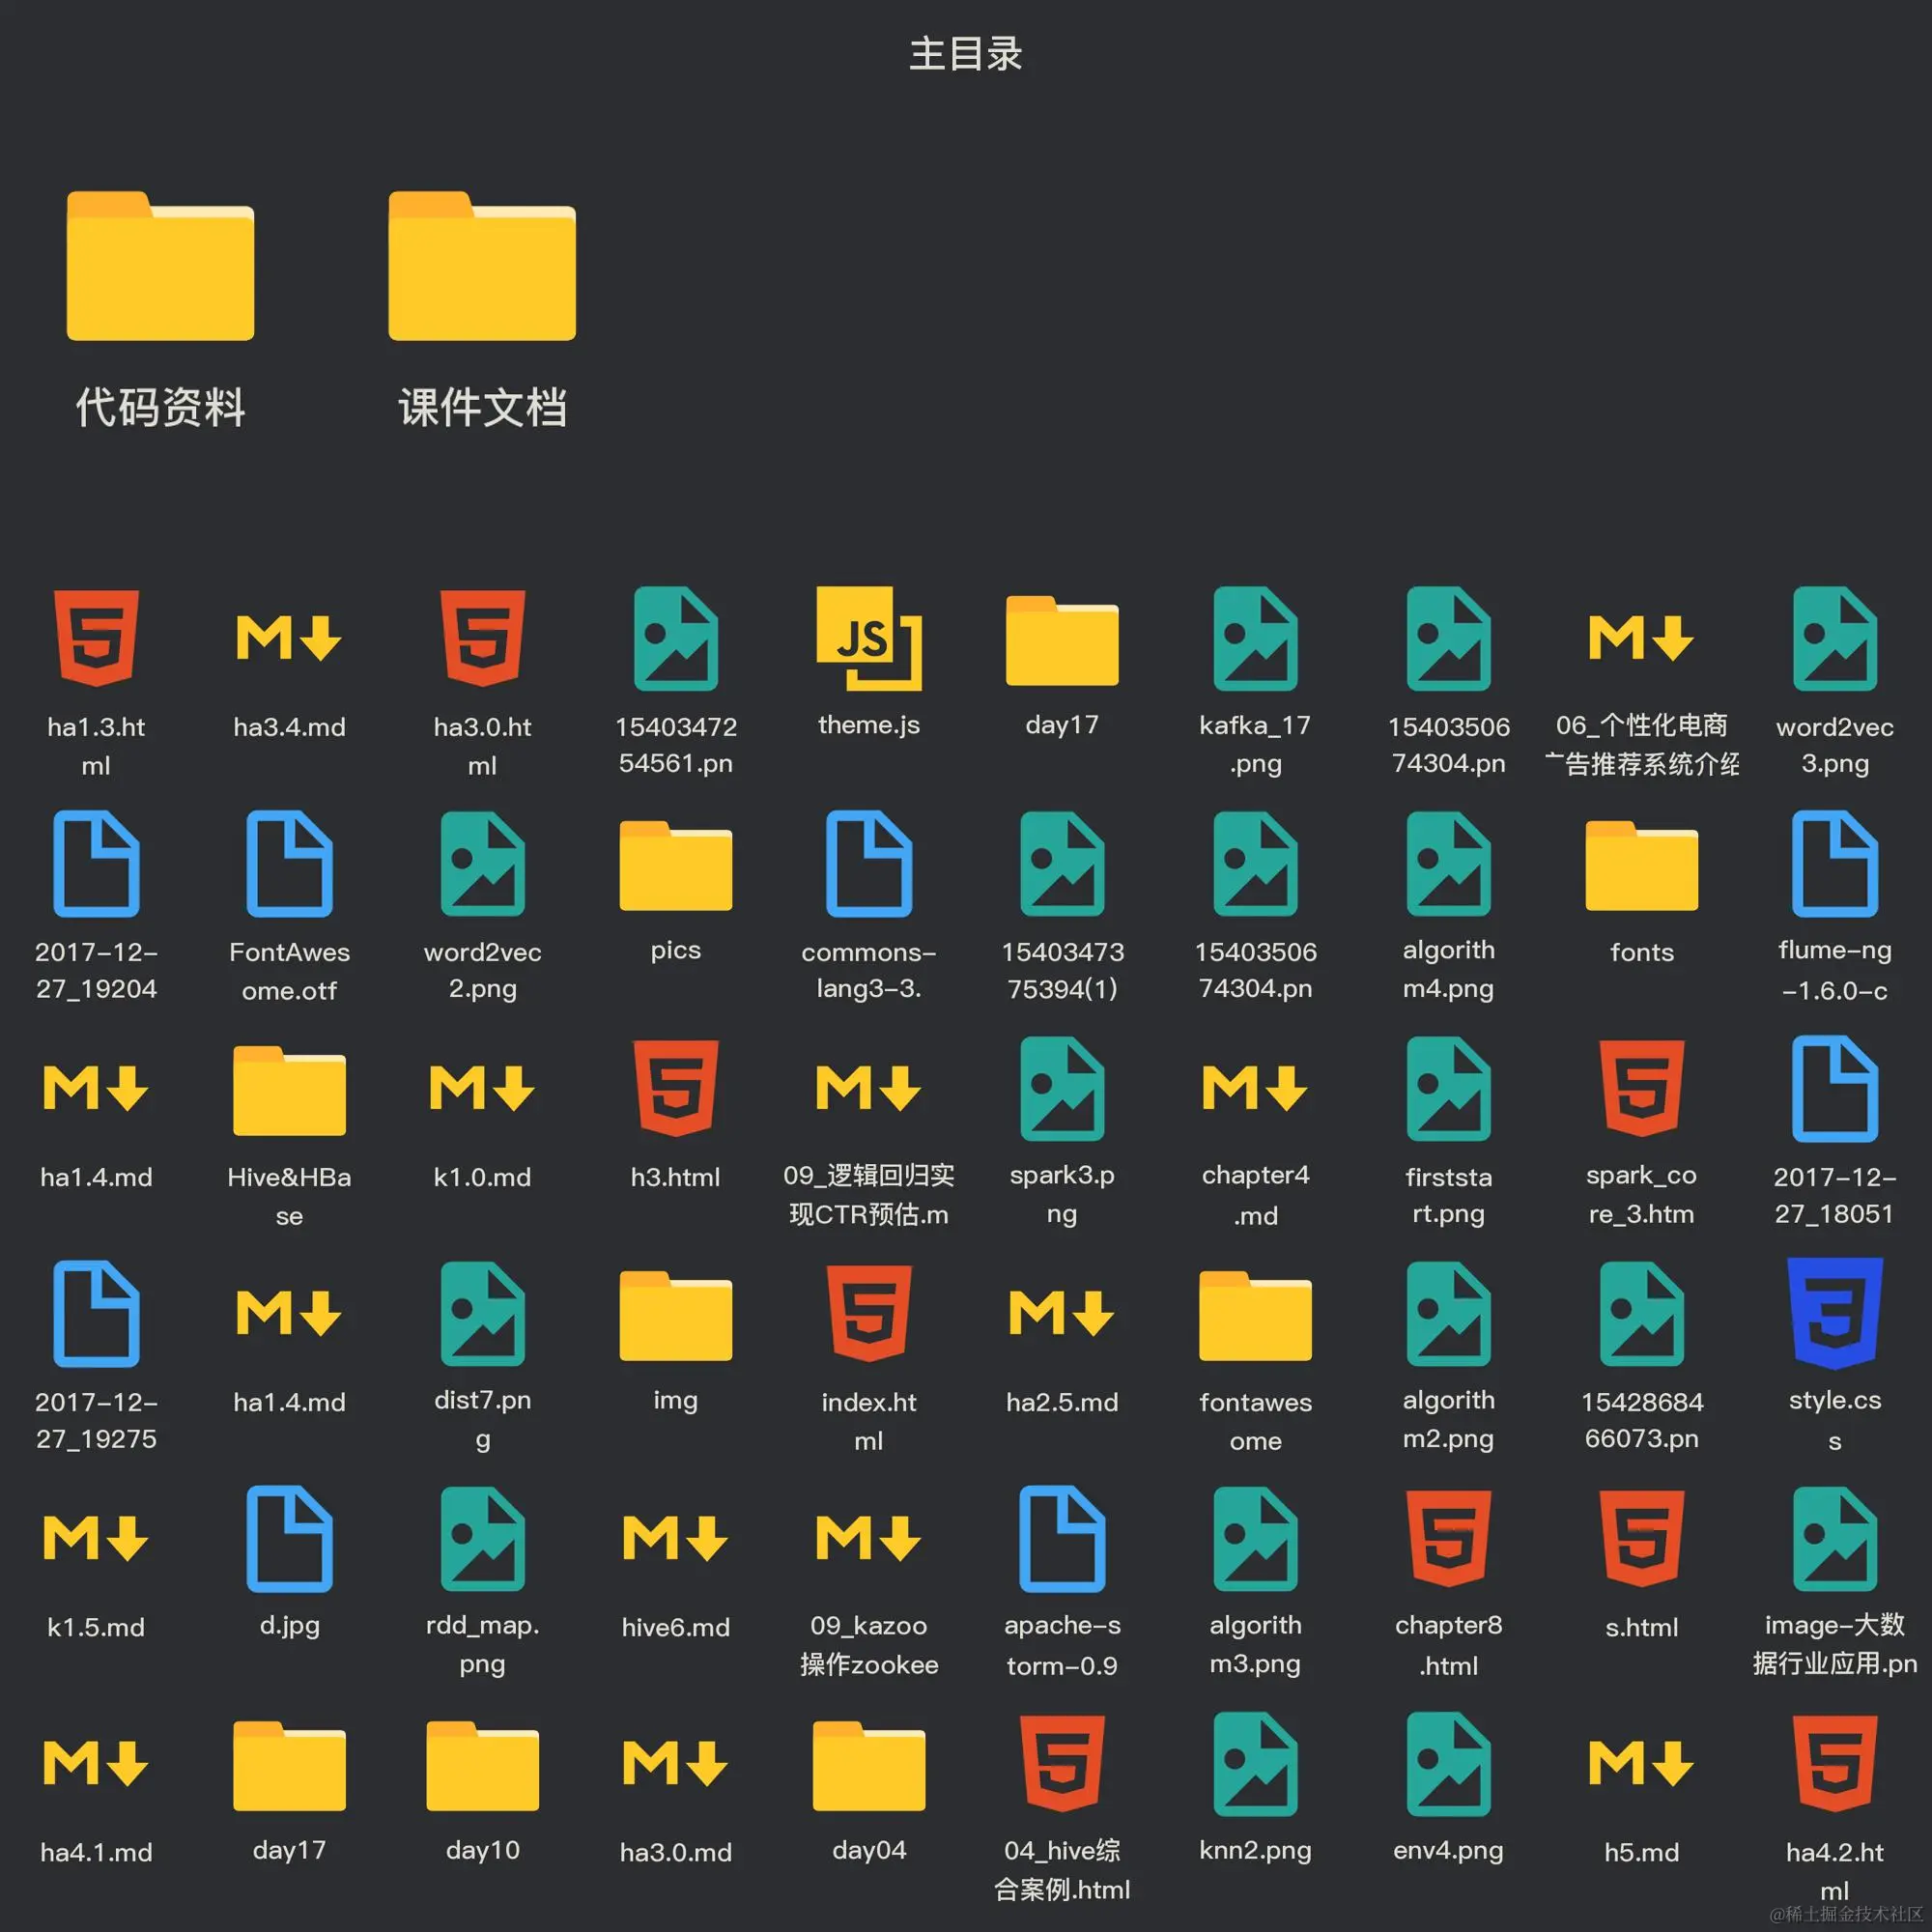Open the ha3.4.md markdown file
The width and height of the screenshot is (1932, 1932).
tap(289, 639)
